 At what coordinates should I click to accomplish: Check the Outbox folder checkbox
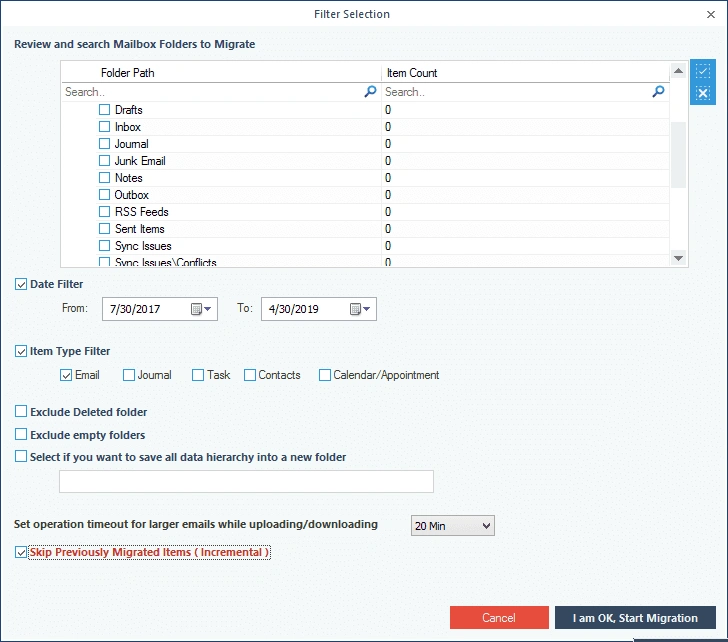point(104,195)
